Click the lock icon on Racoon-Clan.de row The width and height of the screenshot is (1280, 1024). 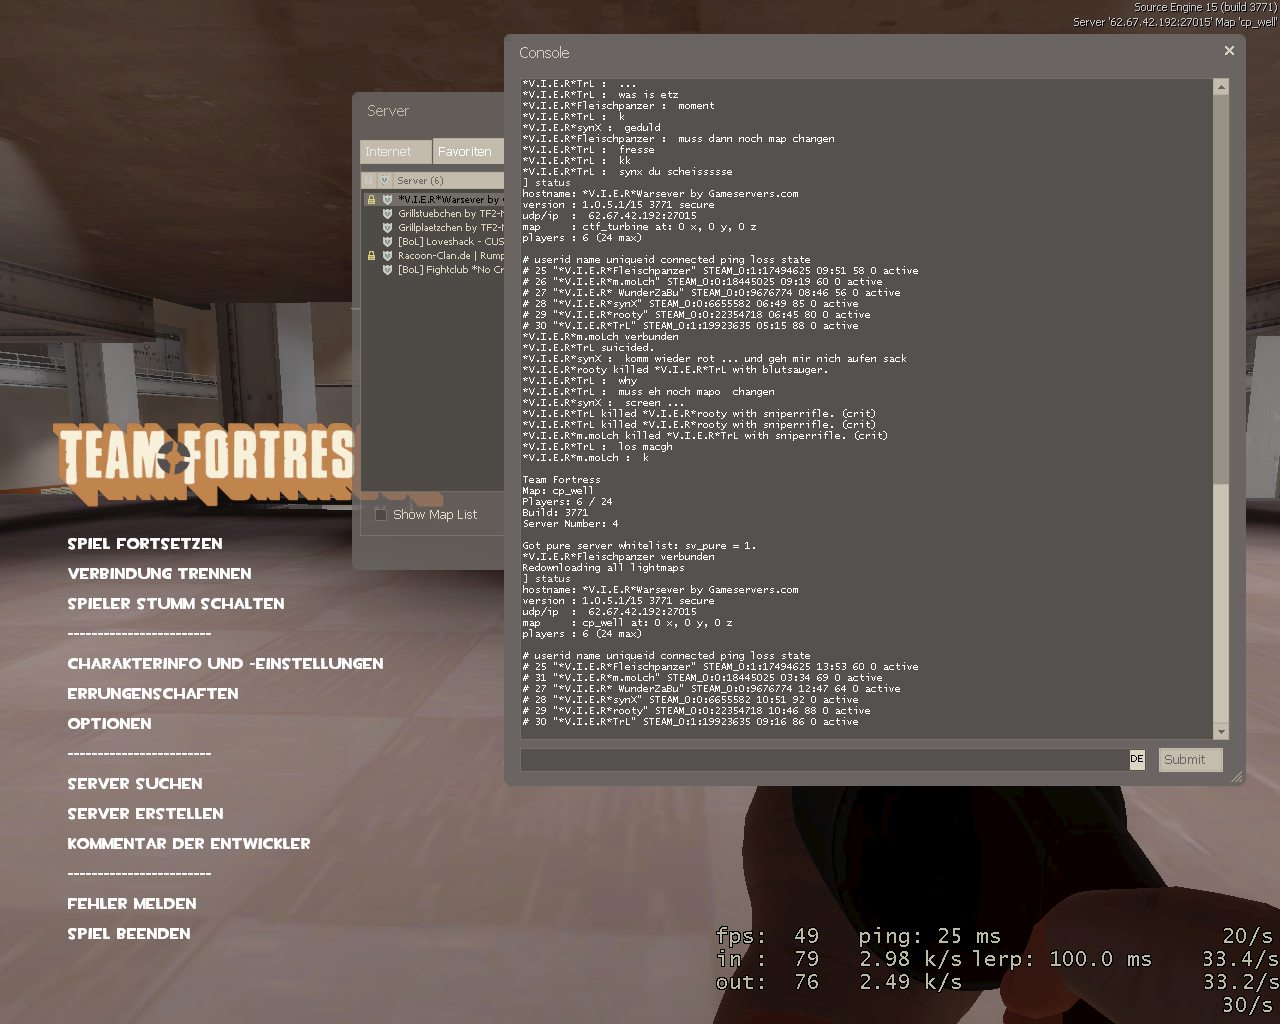tap(371, 255)
